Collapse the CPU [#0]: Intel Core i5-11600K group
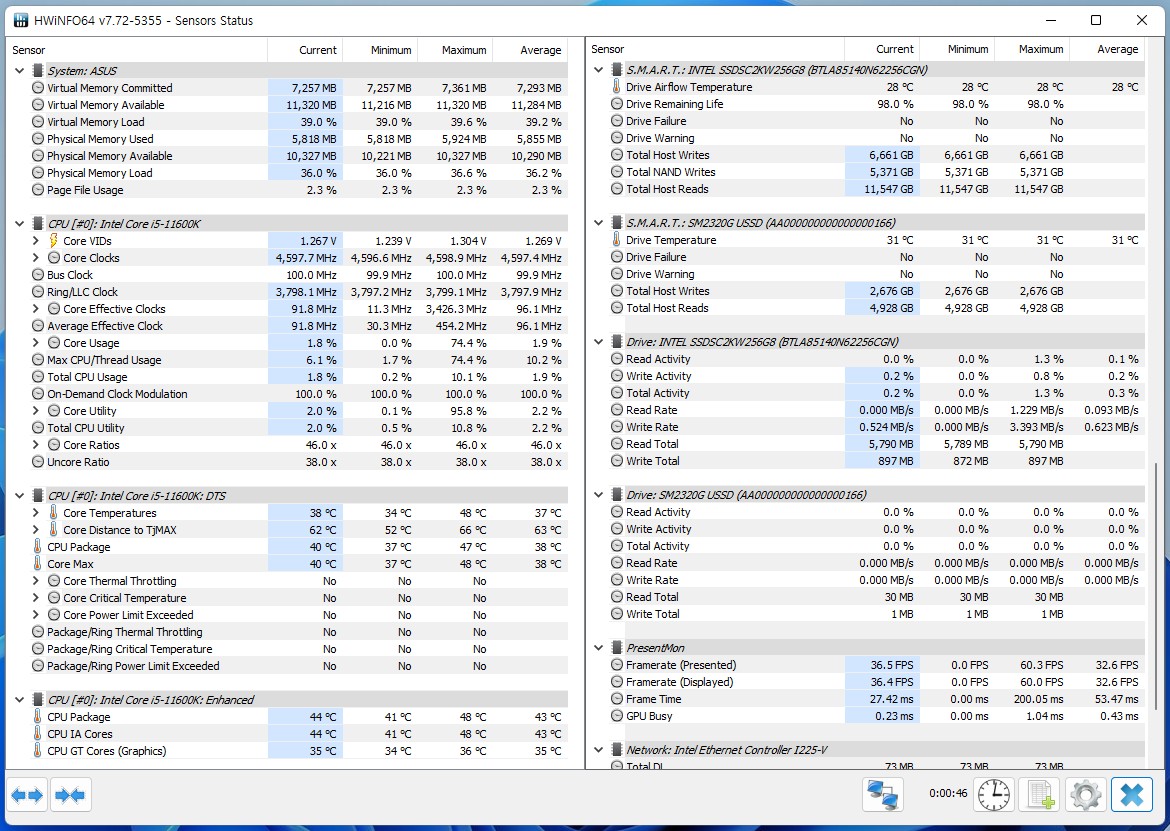 (x=19, y=224)
